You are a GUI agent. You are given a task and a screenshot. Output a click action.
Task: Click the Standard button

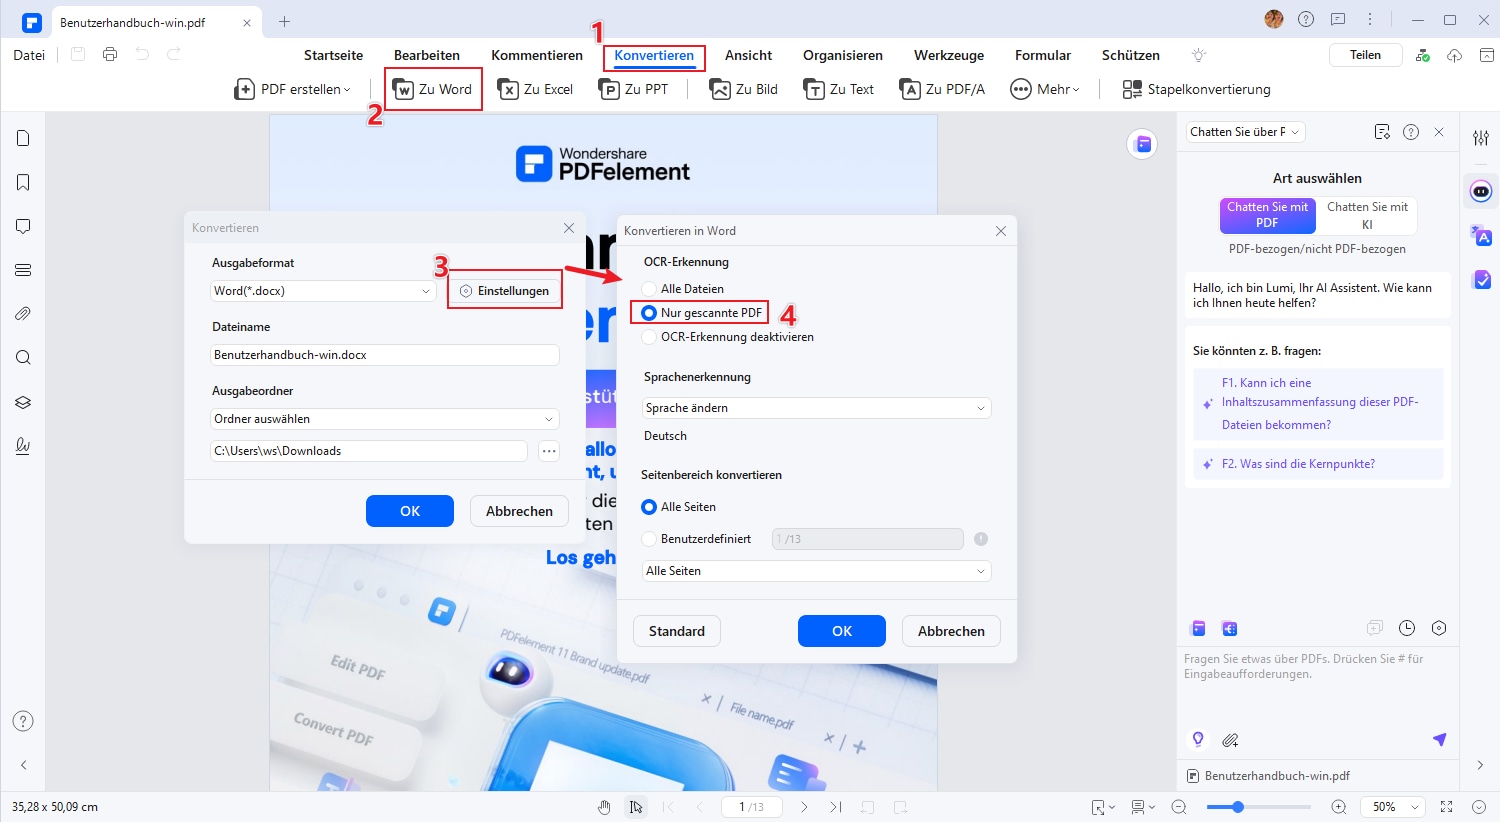point(677,631)
